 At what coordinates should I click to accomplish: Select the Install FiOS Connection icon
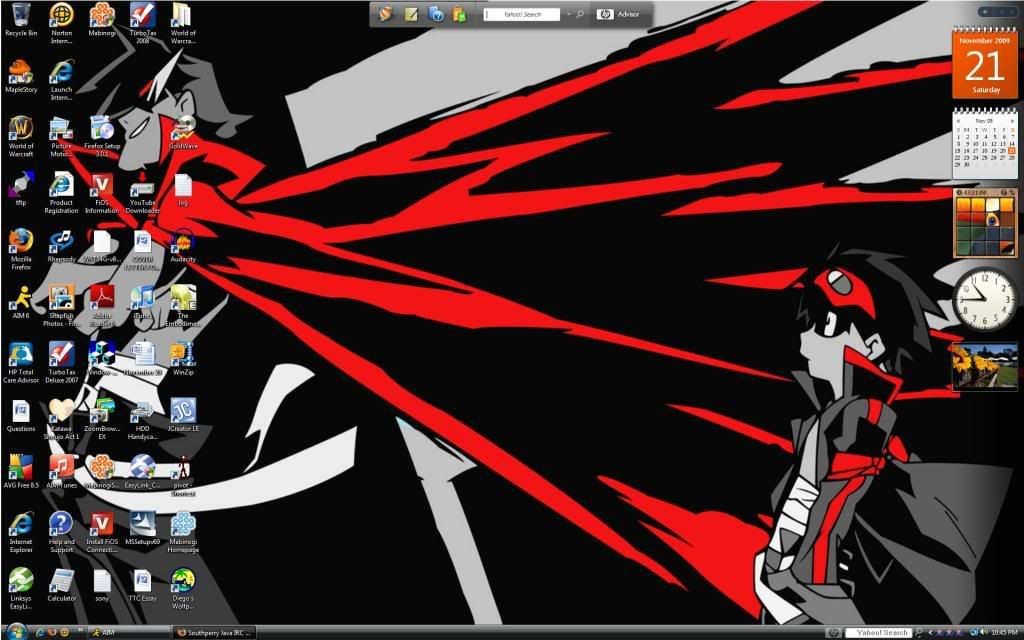tap(102, 532)
